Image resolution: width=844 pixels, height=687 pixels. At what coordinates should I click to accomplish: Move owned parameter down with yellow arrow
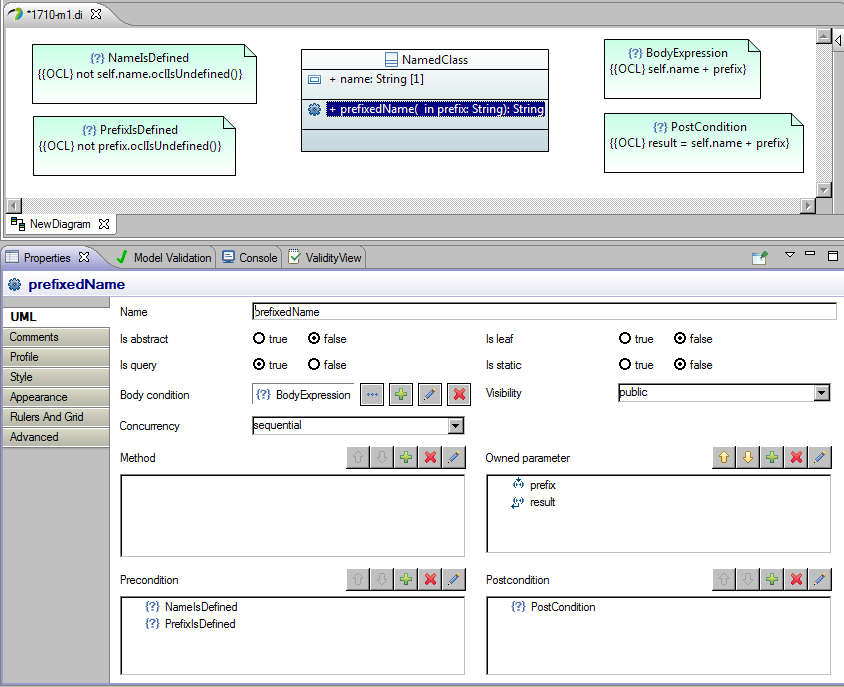(x=748, y=458)
